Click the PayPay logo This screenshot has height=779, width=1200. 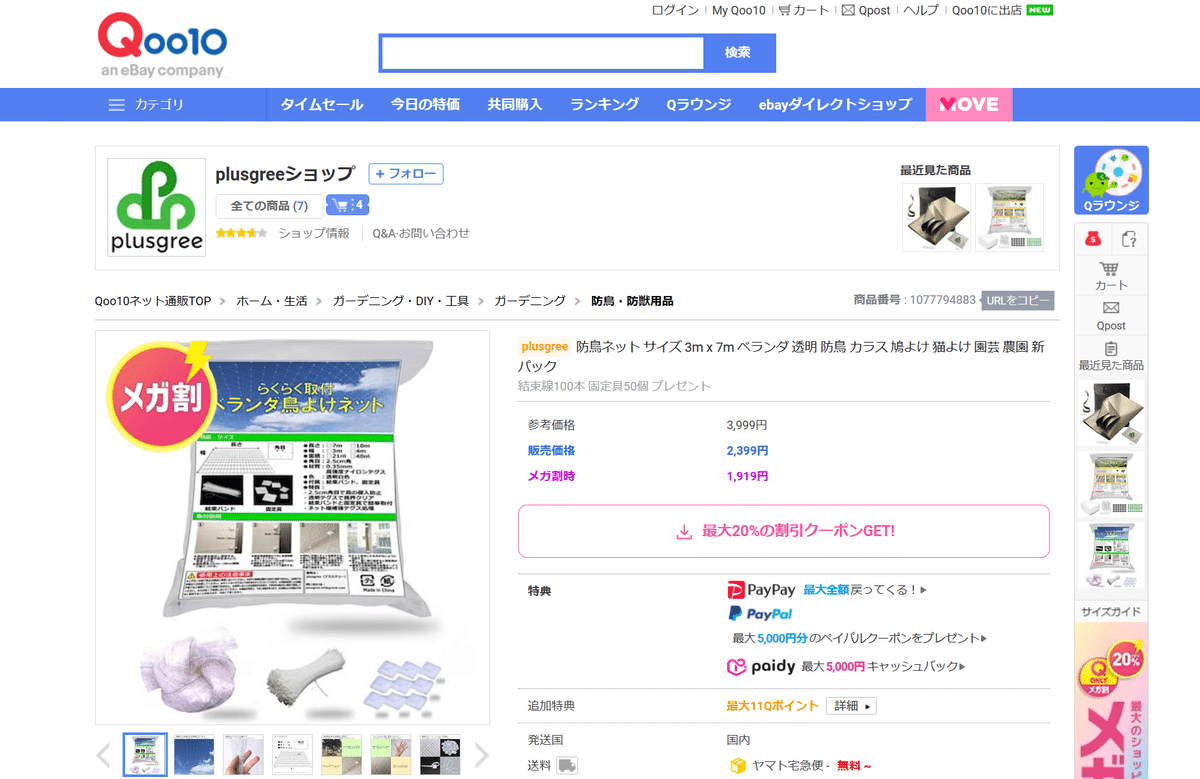762,590
